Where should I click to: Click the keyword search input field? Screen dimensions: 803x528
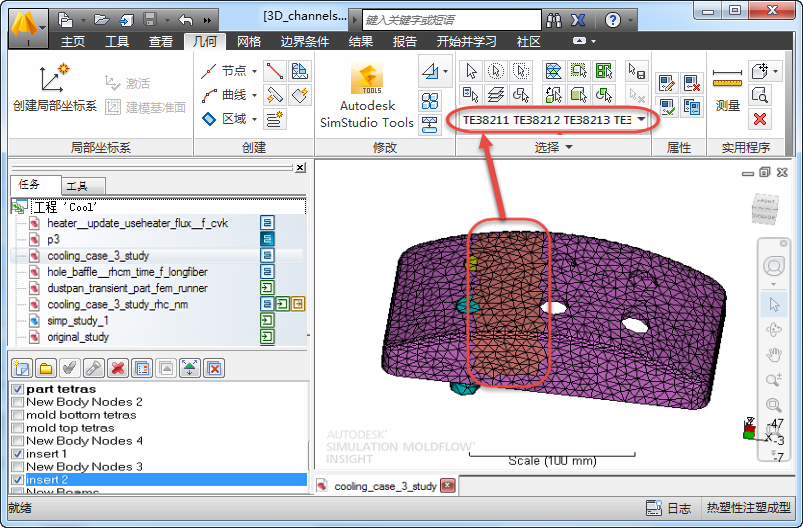[x=452, y=20]
